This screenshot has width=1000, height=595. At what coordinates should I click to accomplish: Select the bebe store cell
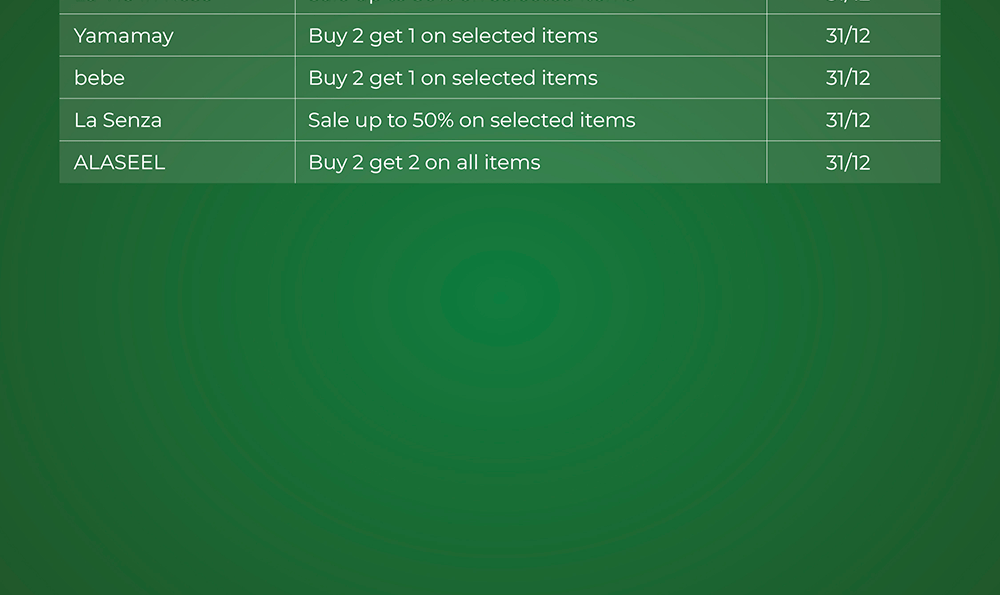pyautogui.click(x=99, y=78)
